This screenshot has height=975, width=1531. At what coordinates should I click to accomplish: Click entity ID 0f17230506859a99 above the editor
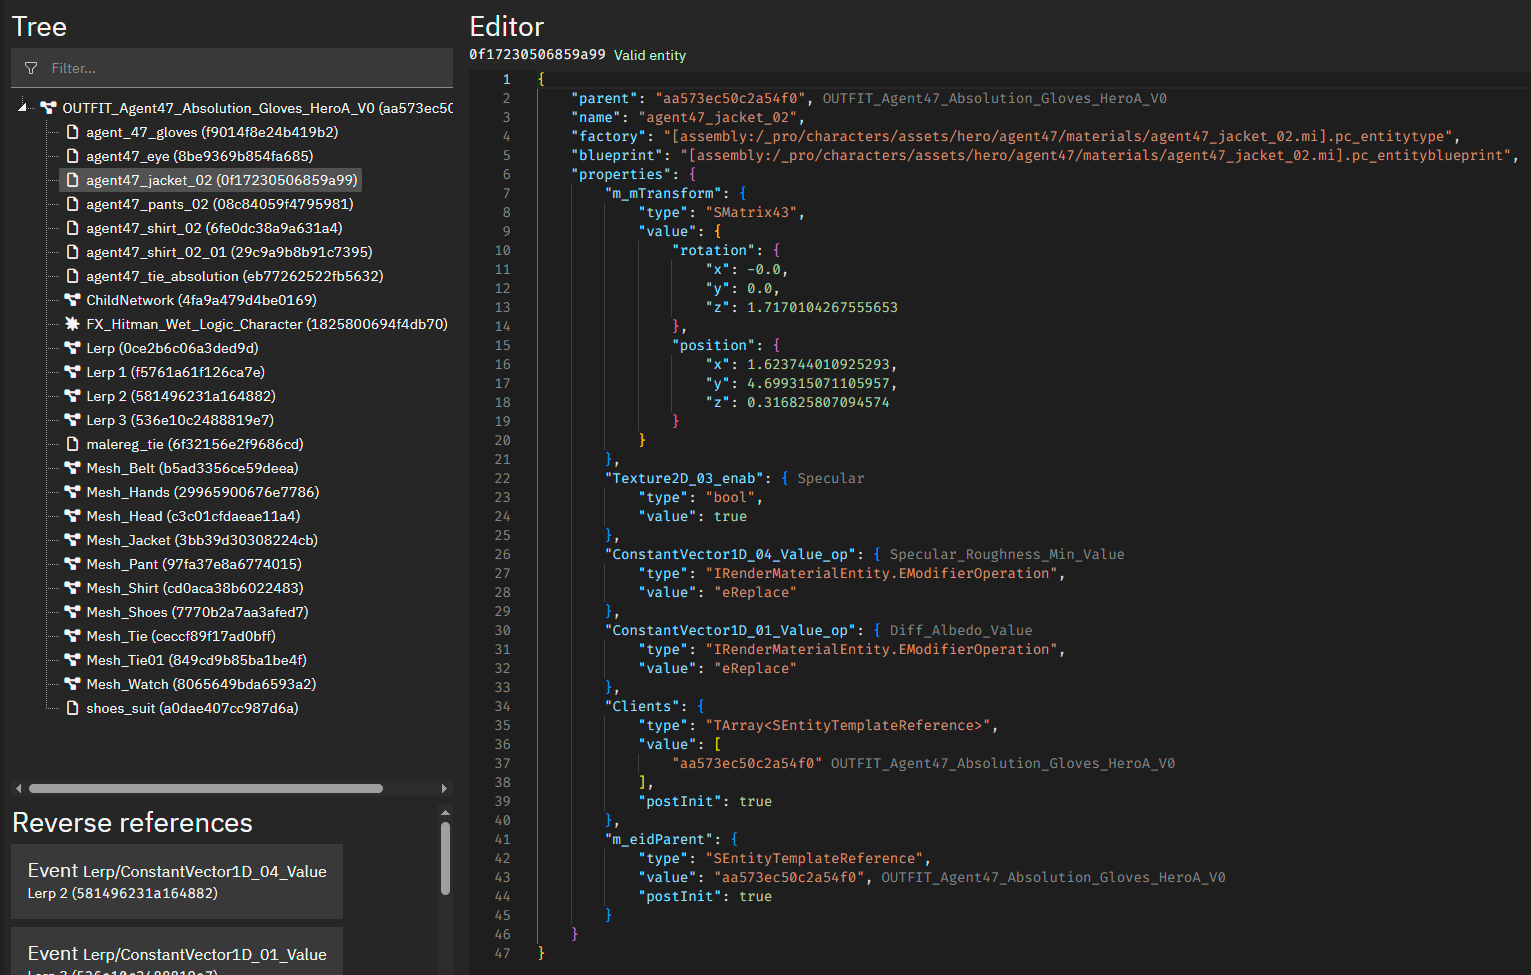pos(537,55)
